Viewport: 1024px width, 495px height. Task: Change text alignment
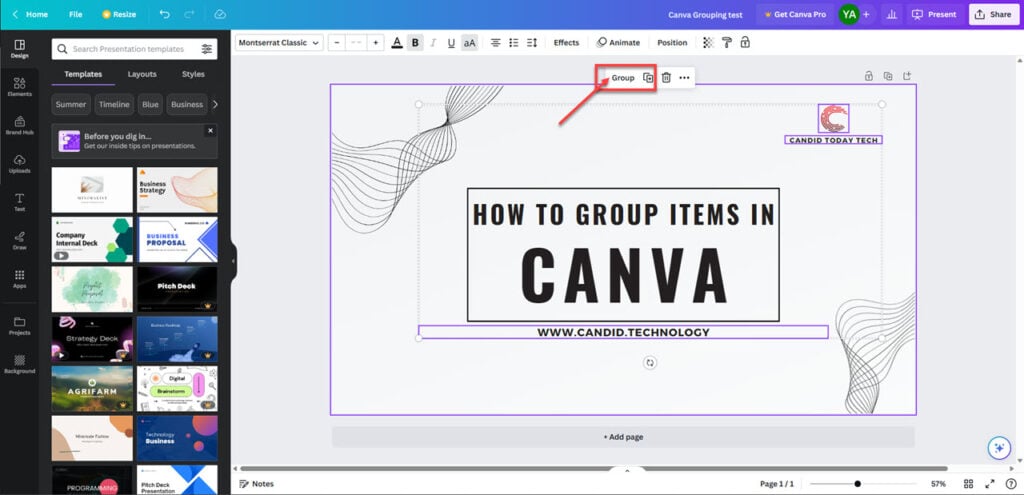click(496, 42)
